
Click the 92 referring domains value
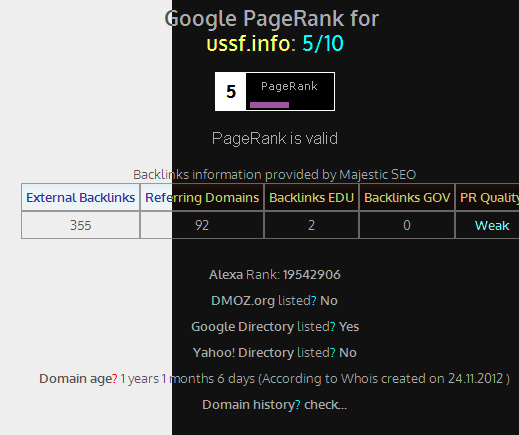(x=202, y=225)
